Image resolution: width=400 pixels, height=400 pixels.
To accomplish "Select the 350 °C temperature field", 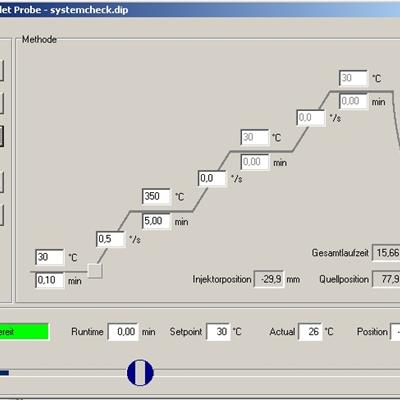I will click(x=156, y=196).
